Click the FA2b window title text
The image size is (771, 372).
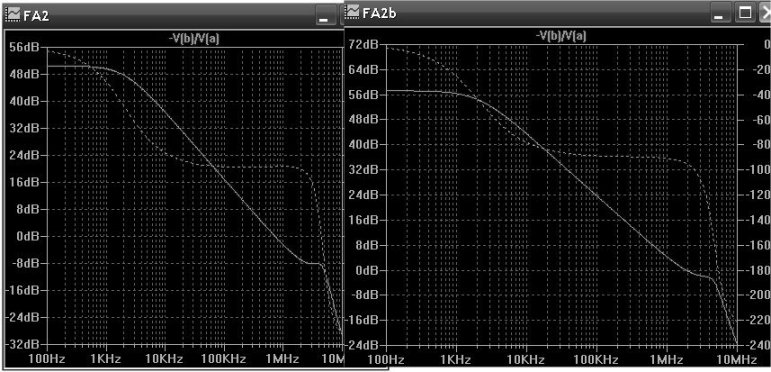[x=379, y=13]
